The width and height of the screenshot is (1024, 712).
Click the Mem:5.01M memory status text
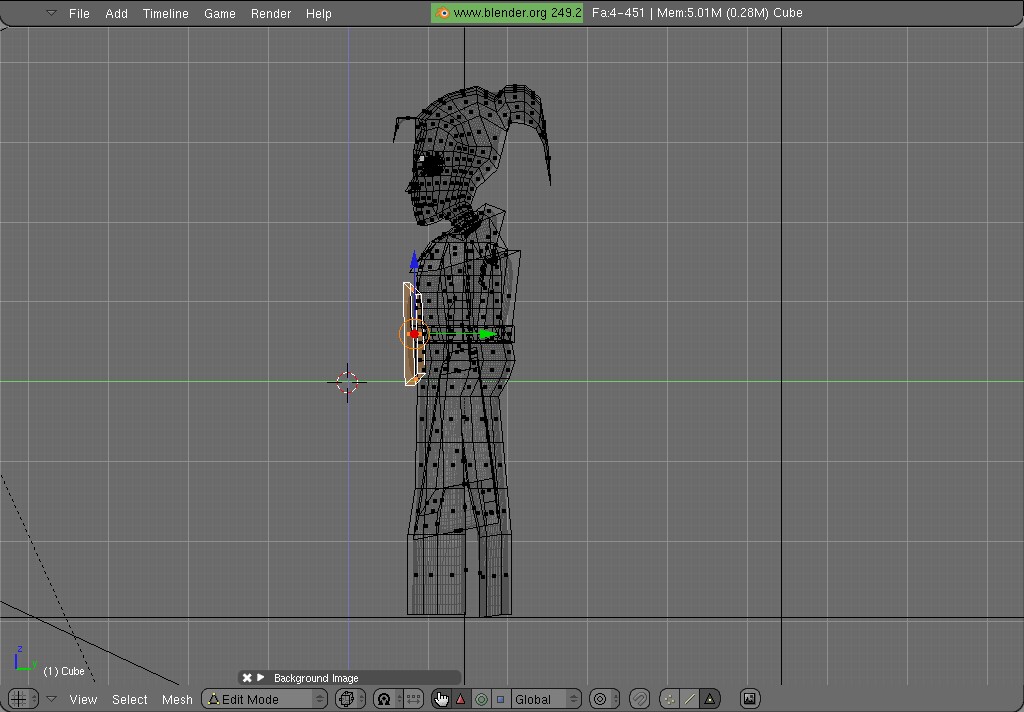point(712,12)
